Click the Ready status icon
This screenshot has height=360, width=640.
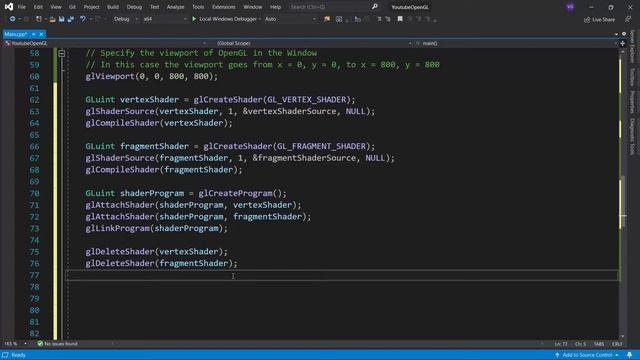point(5,355)
